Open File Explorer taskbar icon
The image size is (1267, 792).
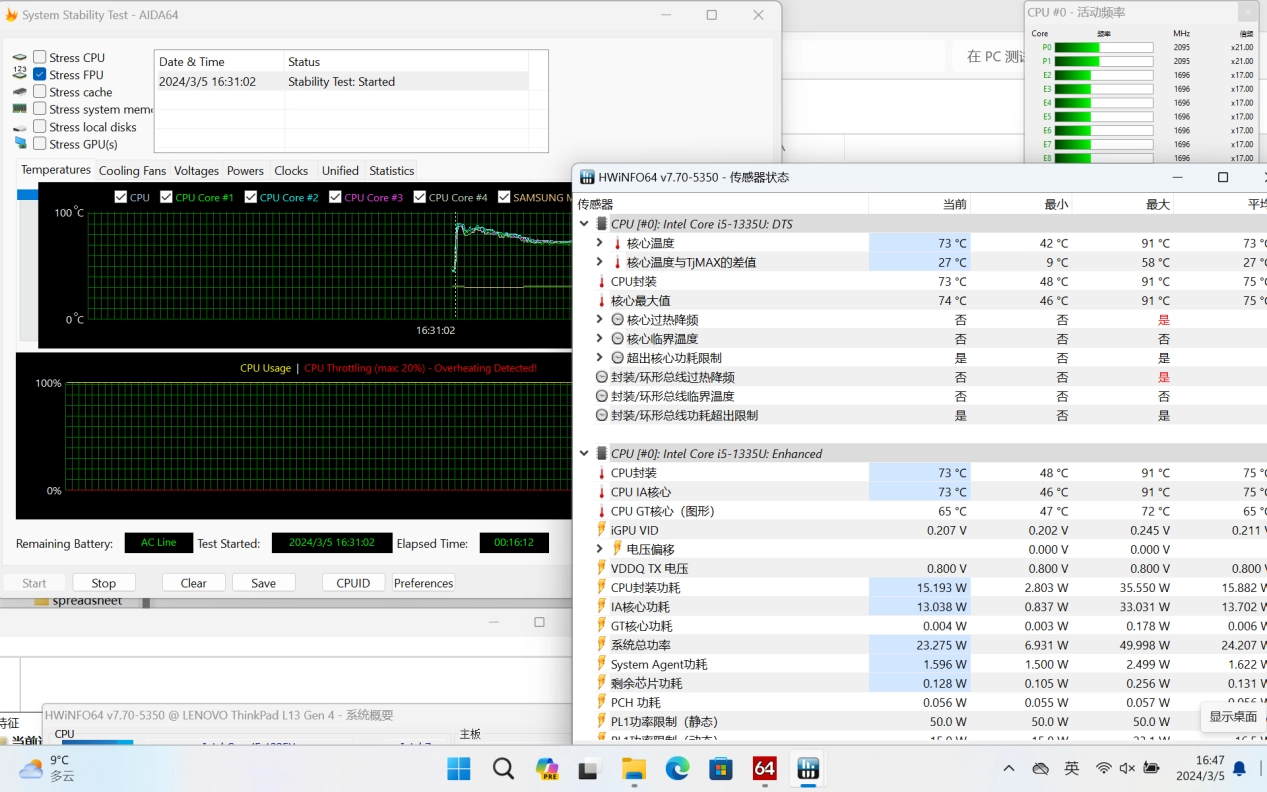[634, 768]
